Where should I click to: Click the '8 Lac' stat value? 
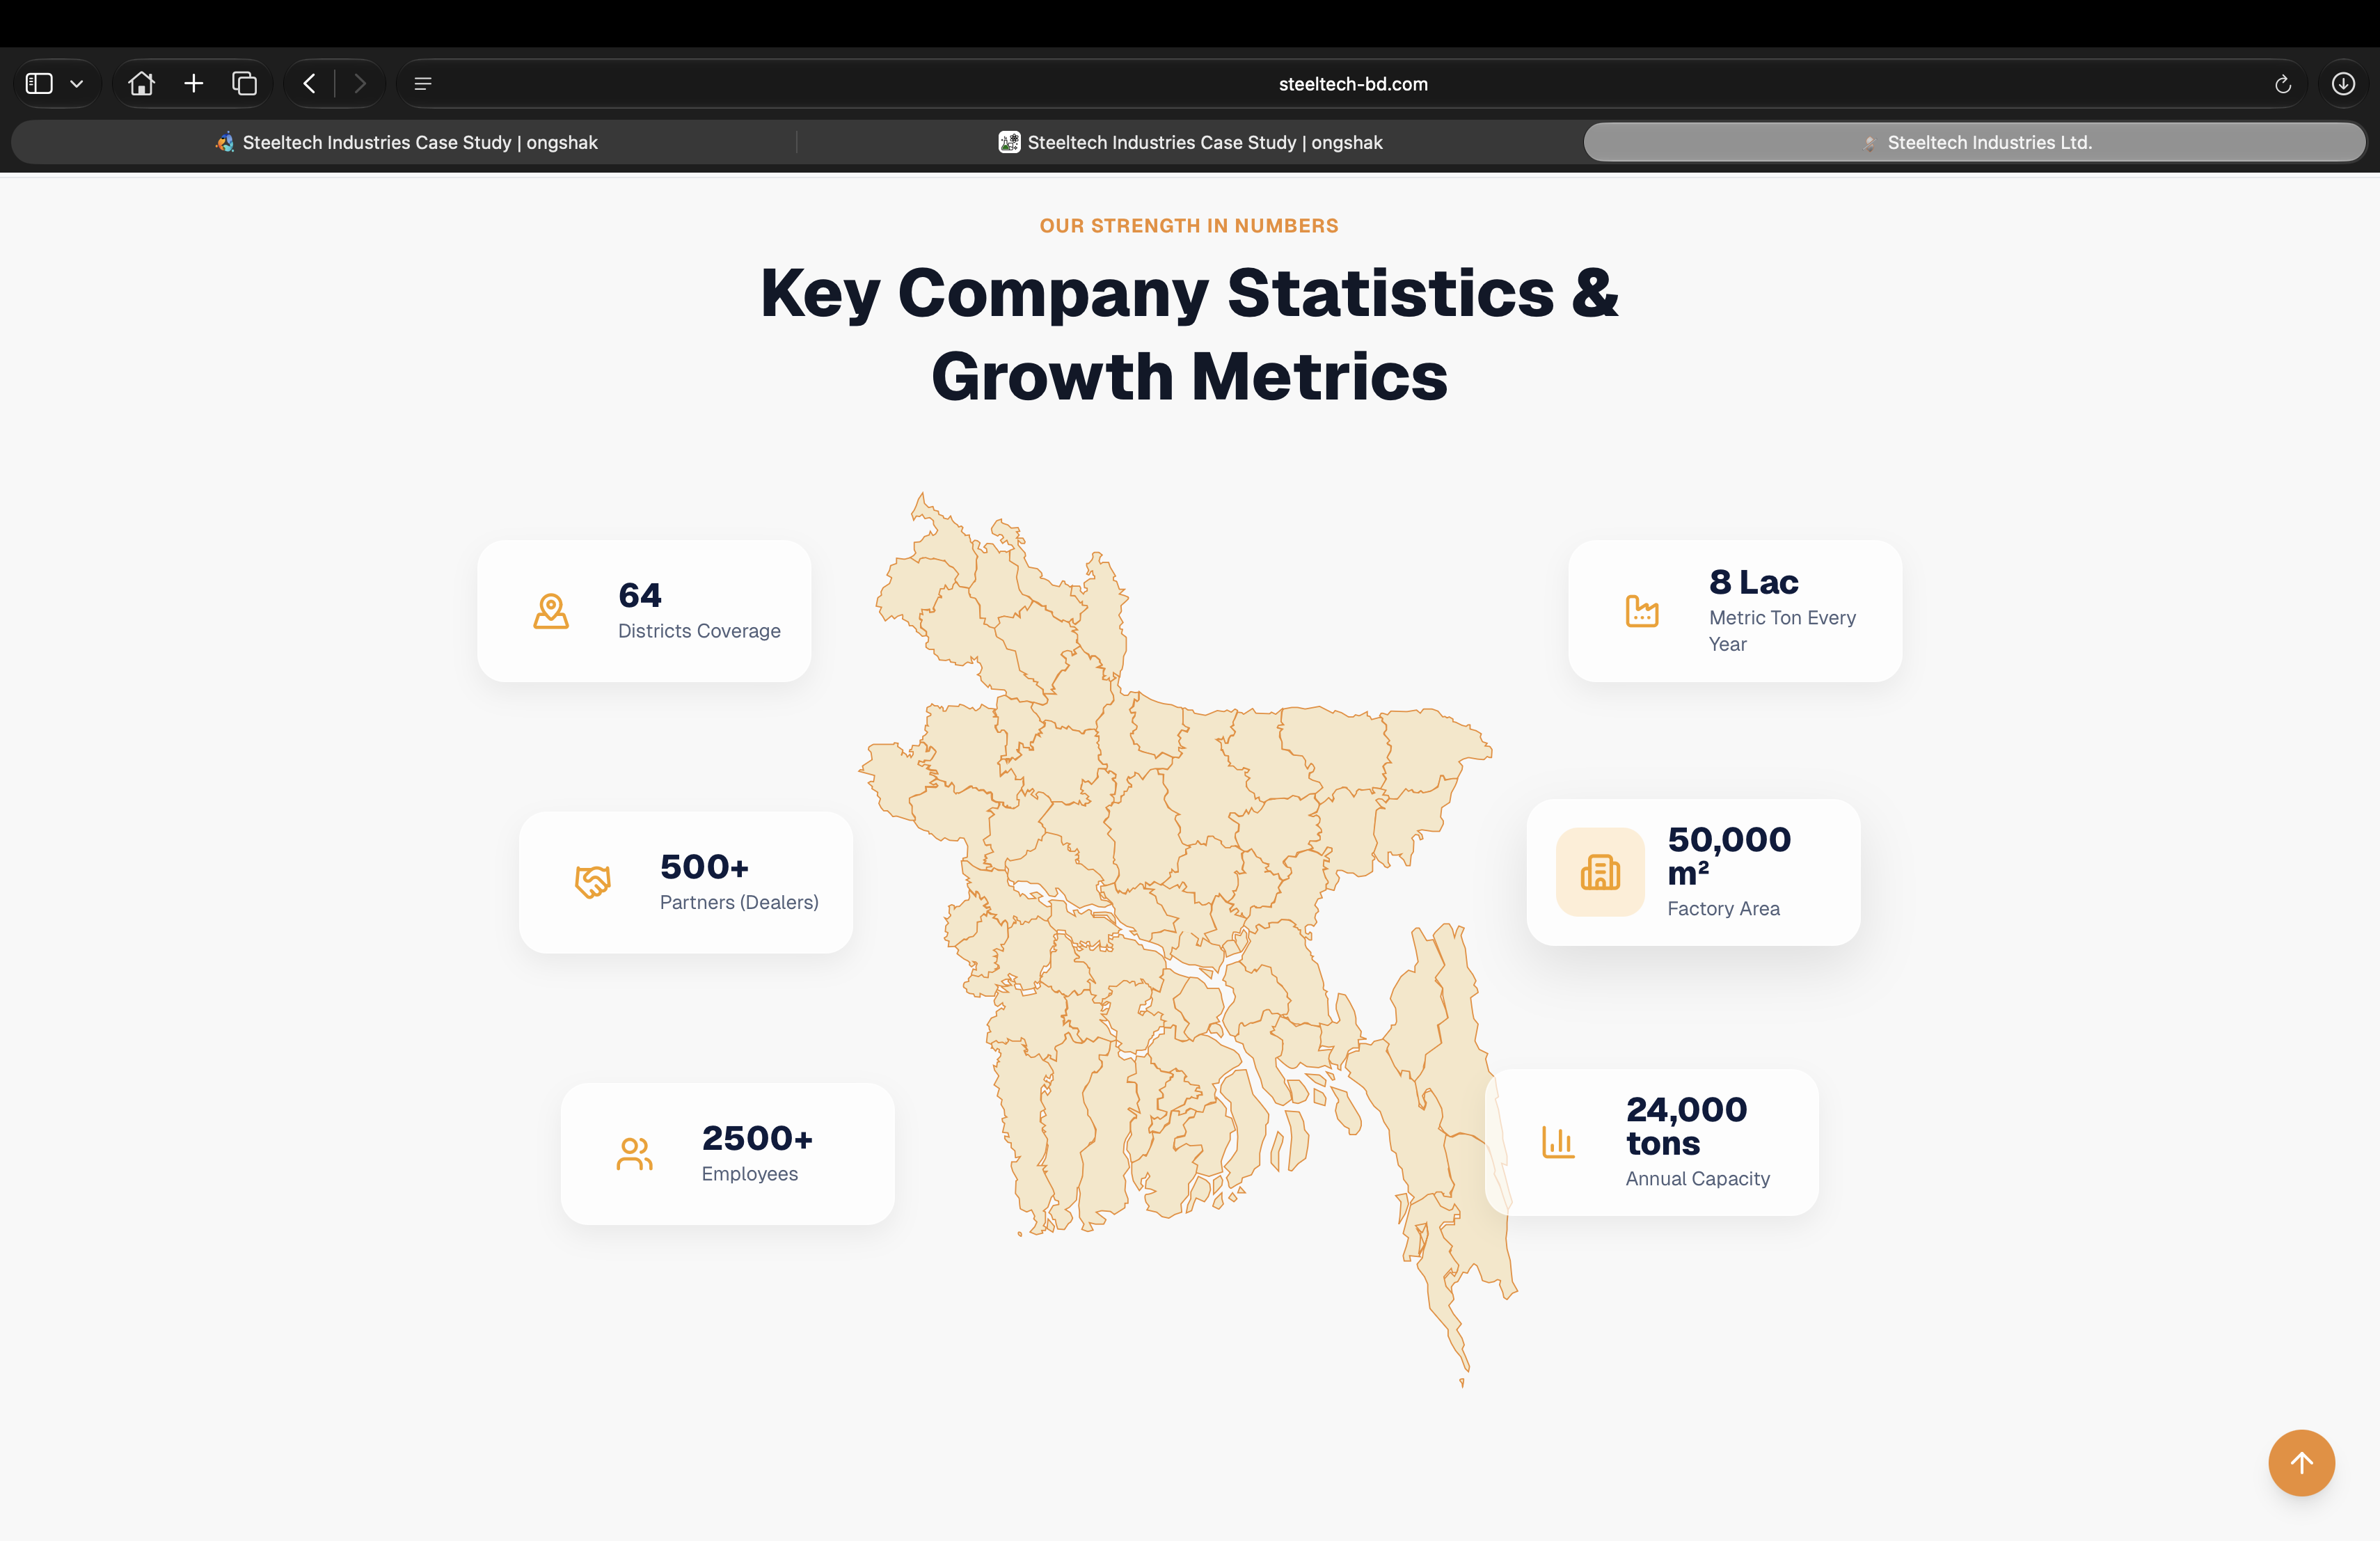1753,582
